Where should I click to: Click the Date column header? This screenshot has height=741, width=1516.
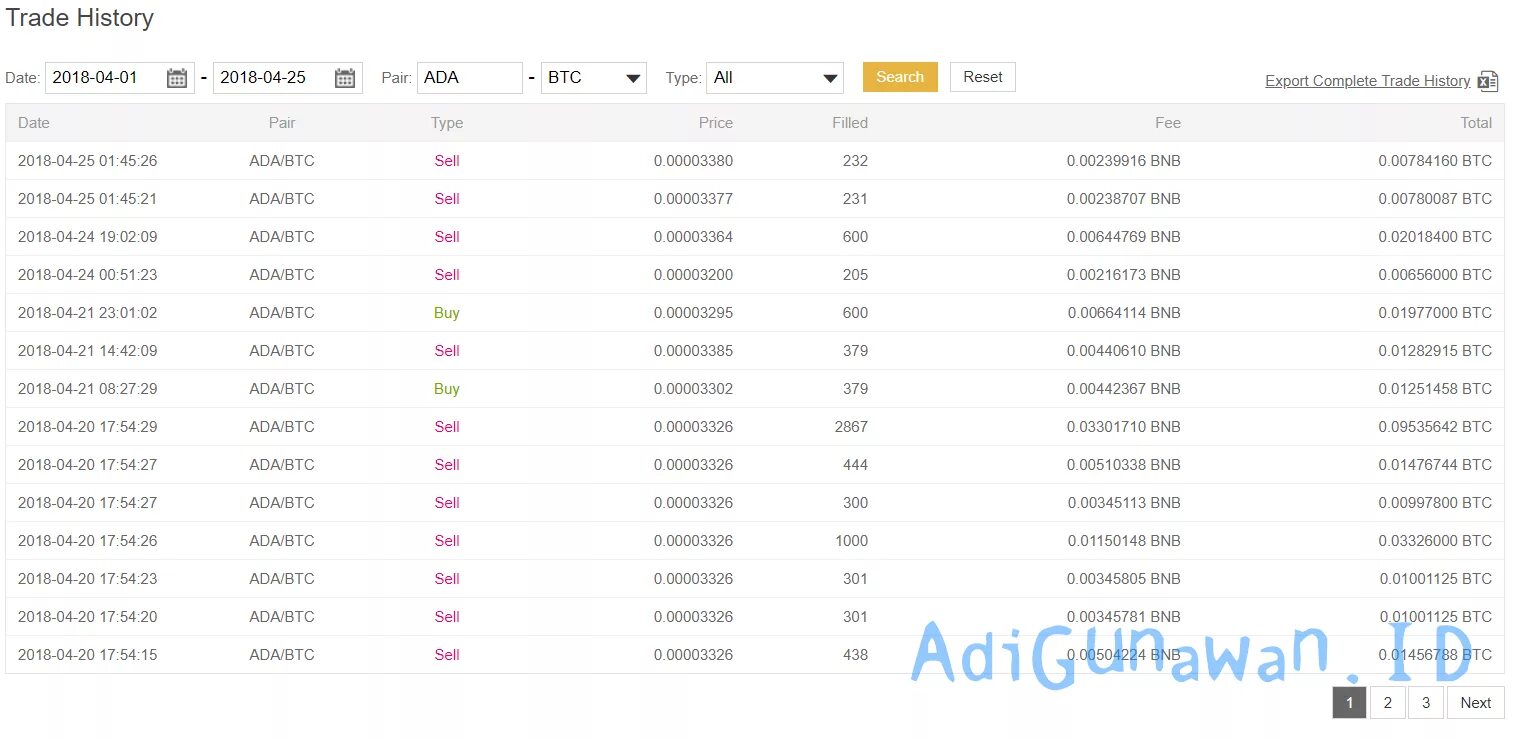pyautogui.click(x=34, y=123)
